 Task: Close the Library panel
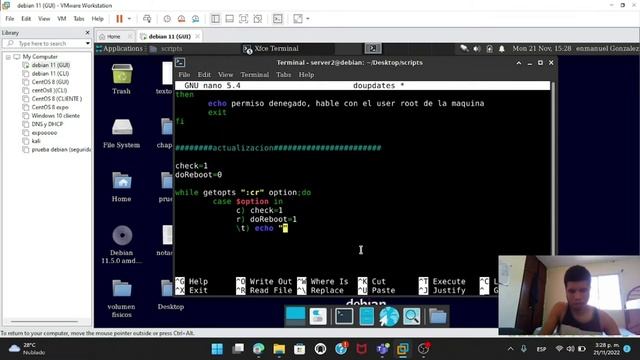tap(87, 33)
